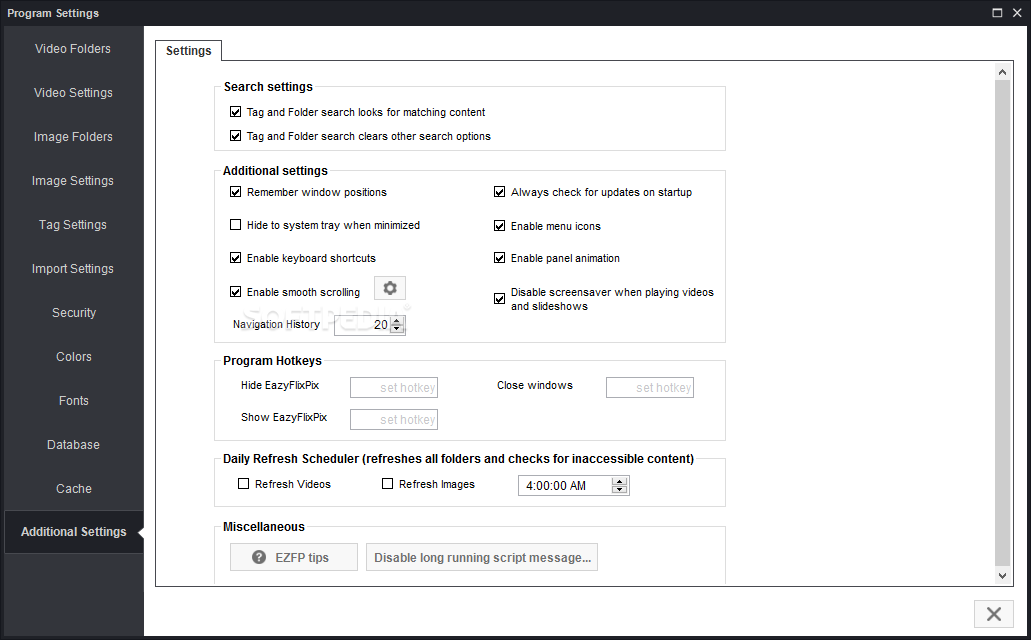
Task: Click scrollbar up arrow
Action: [1002, 72]
